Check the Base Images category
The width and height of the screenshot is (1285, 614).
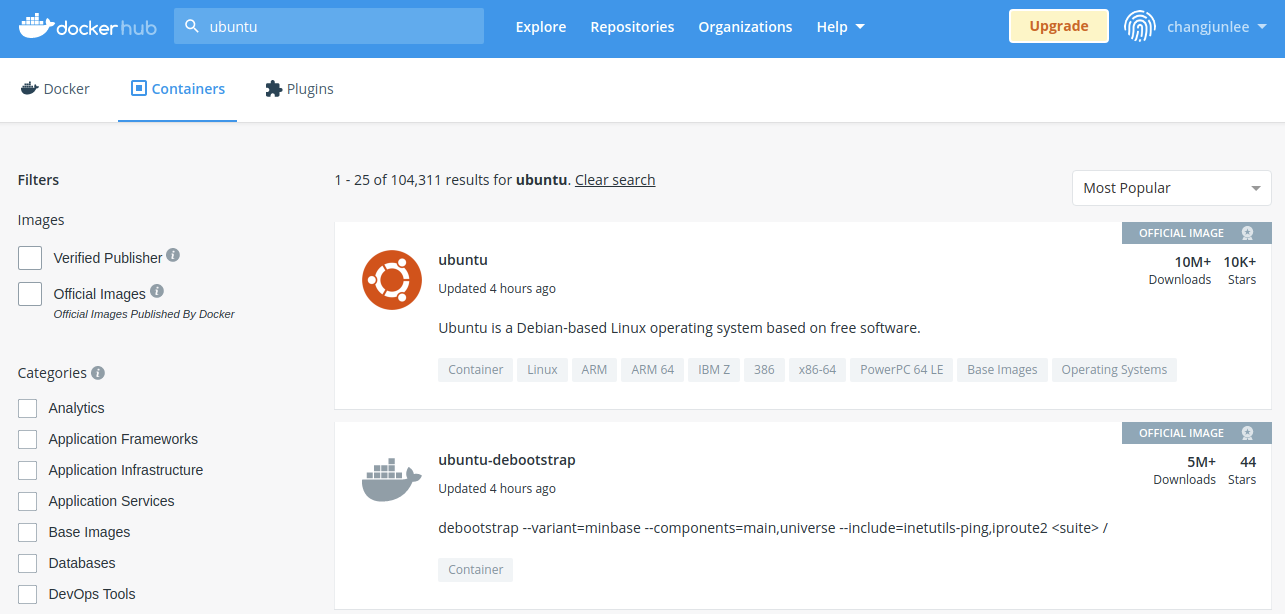(28, 532)
